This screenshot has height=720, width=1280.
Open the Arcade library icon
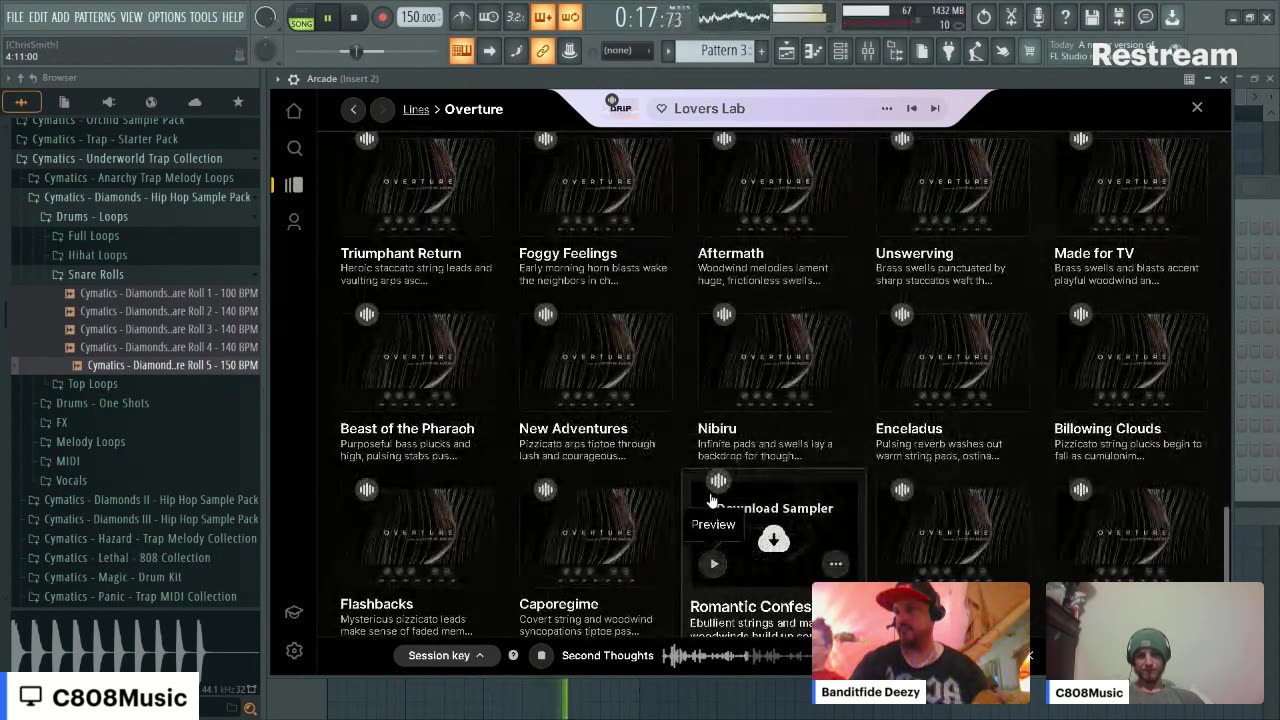294,185
